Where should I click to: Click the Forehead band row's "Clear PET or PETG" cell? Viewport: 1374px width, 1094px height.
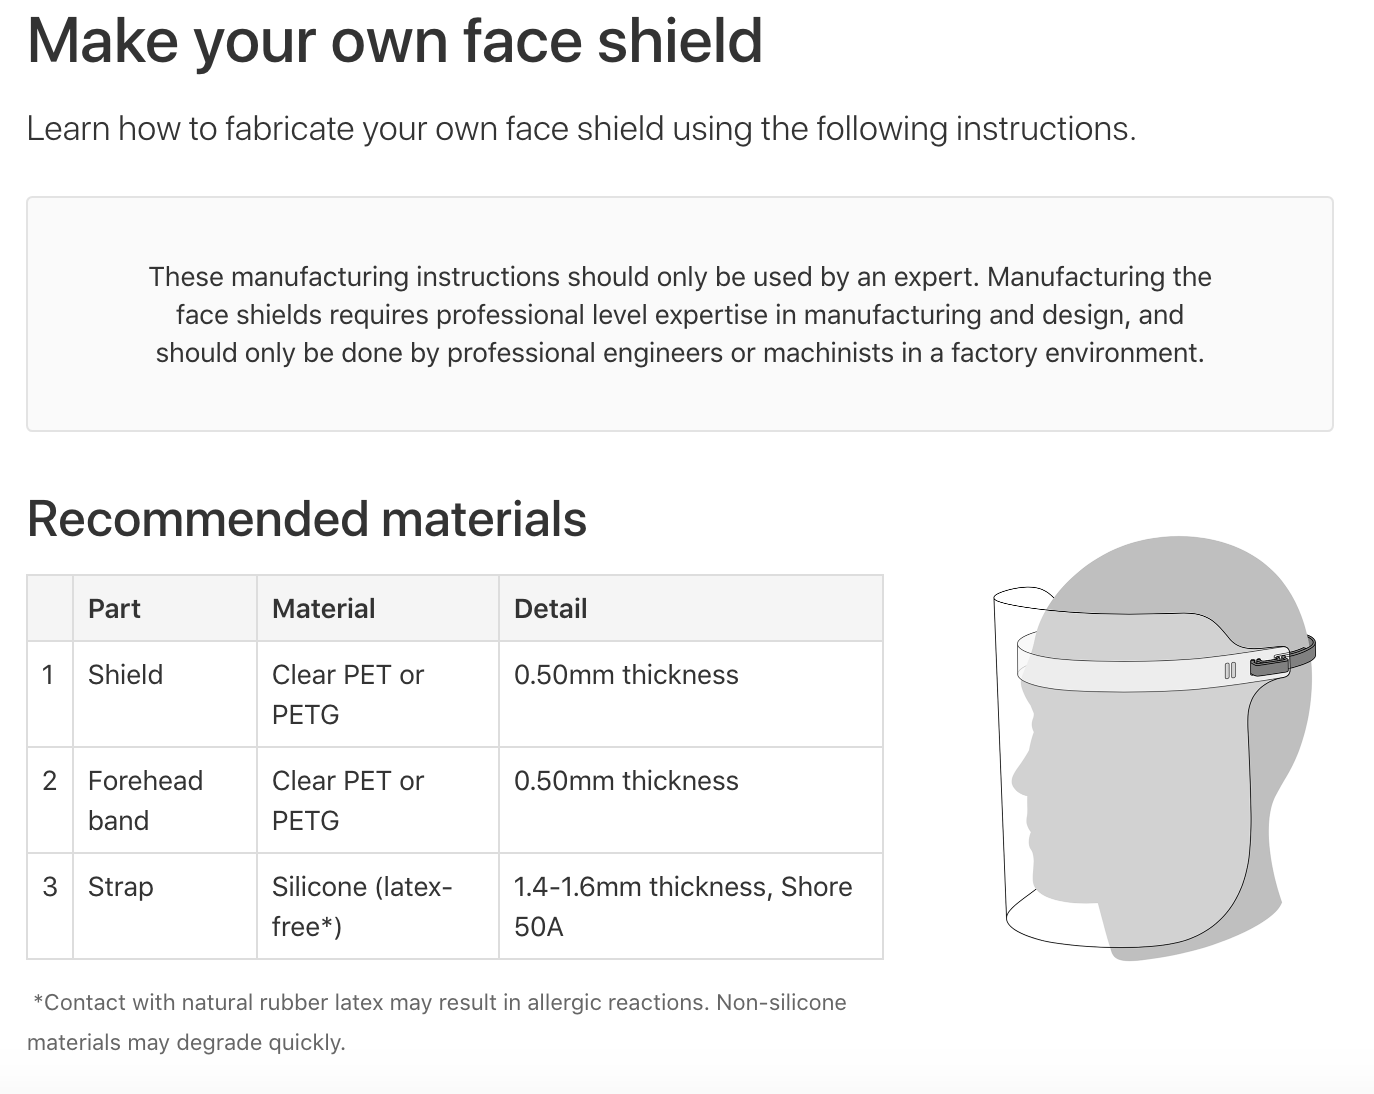[348, 800]
